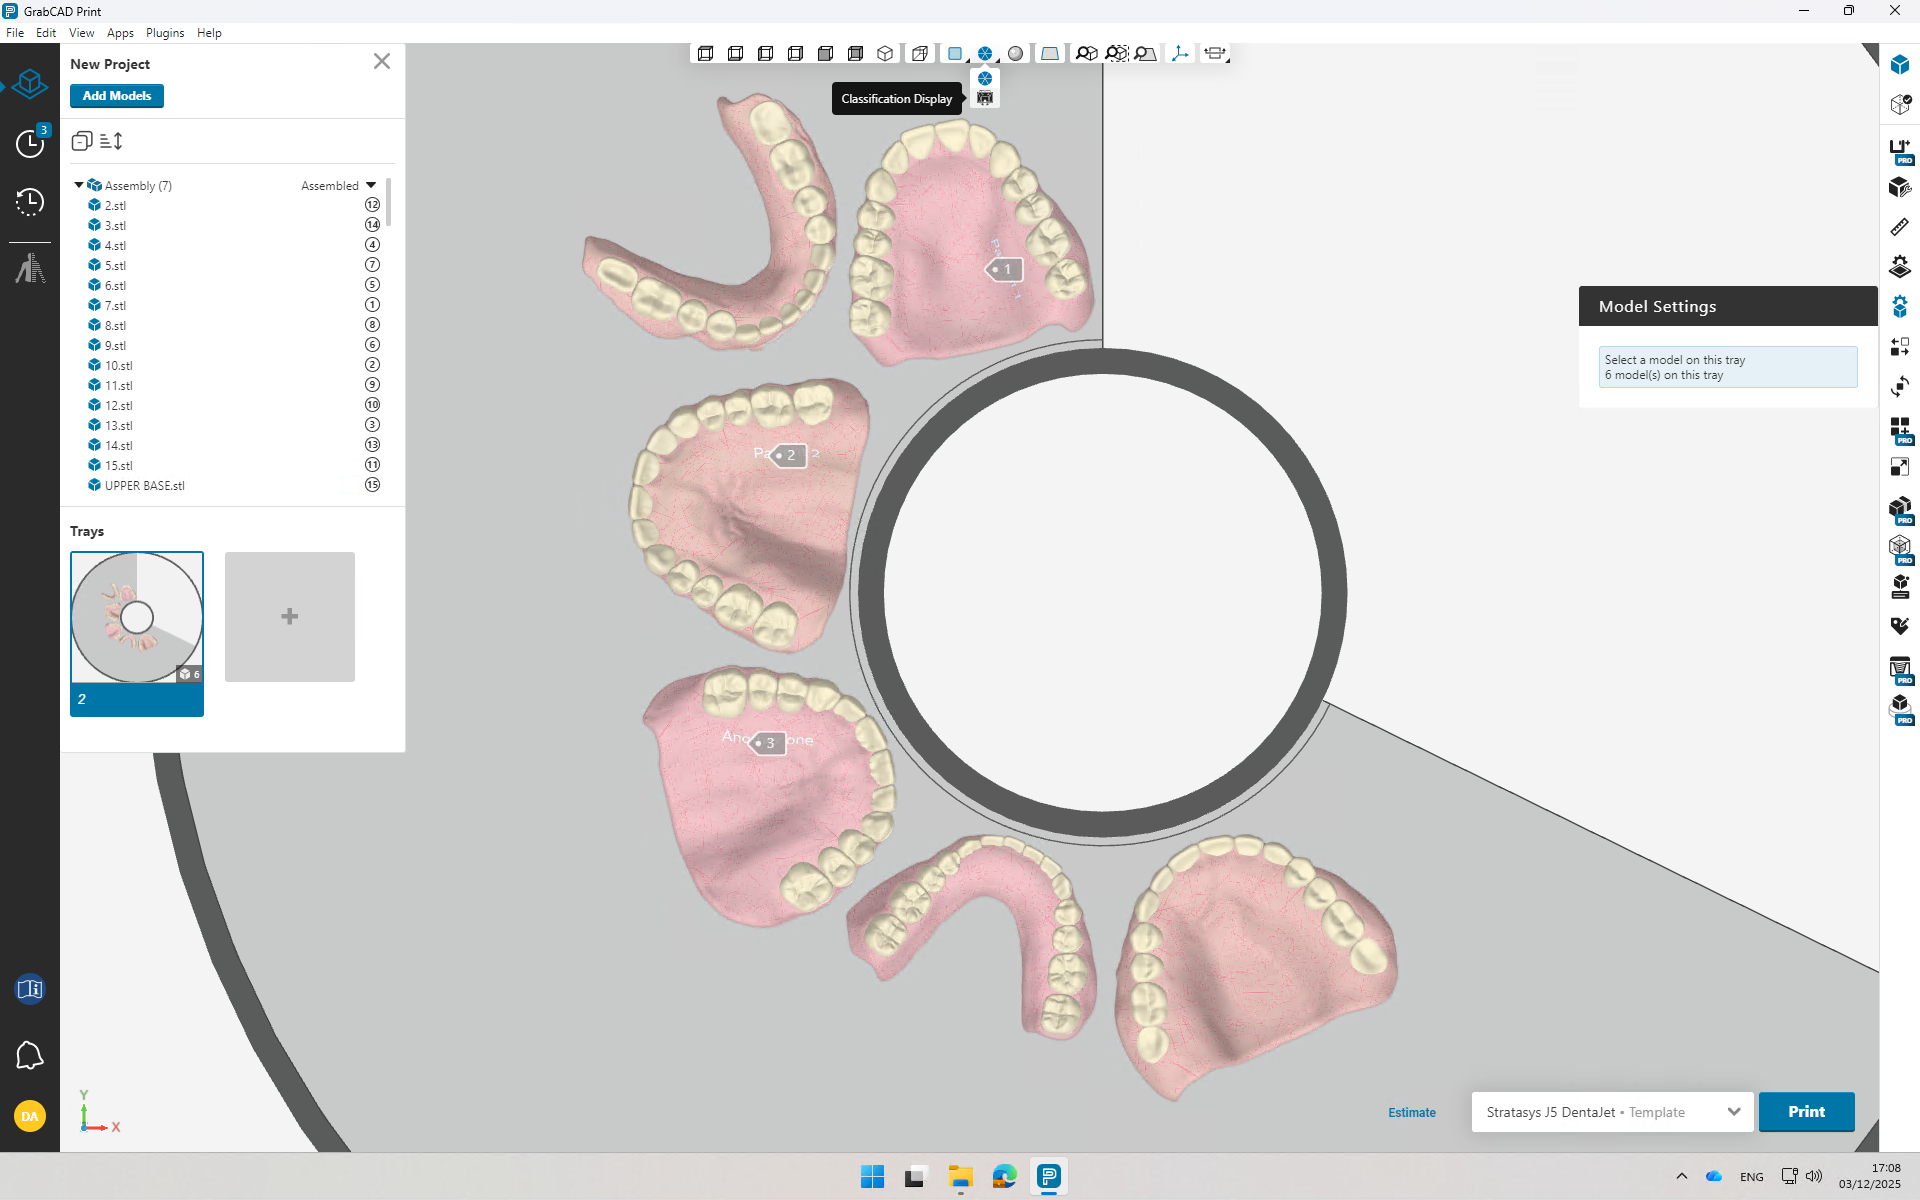Click the Estimate link
Viewport: 1920px width, 1200px height.
(1411, 1112)
